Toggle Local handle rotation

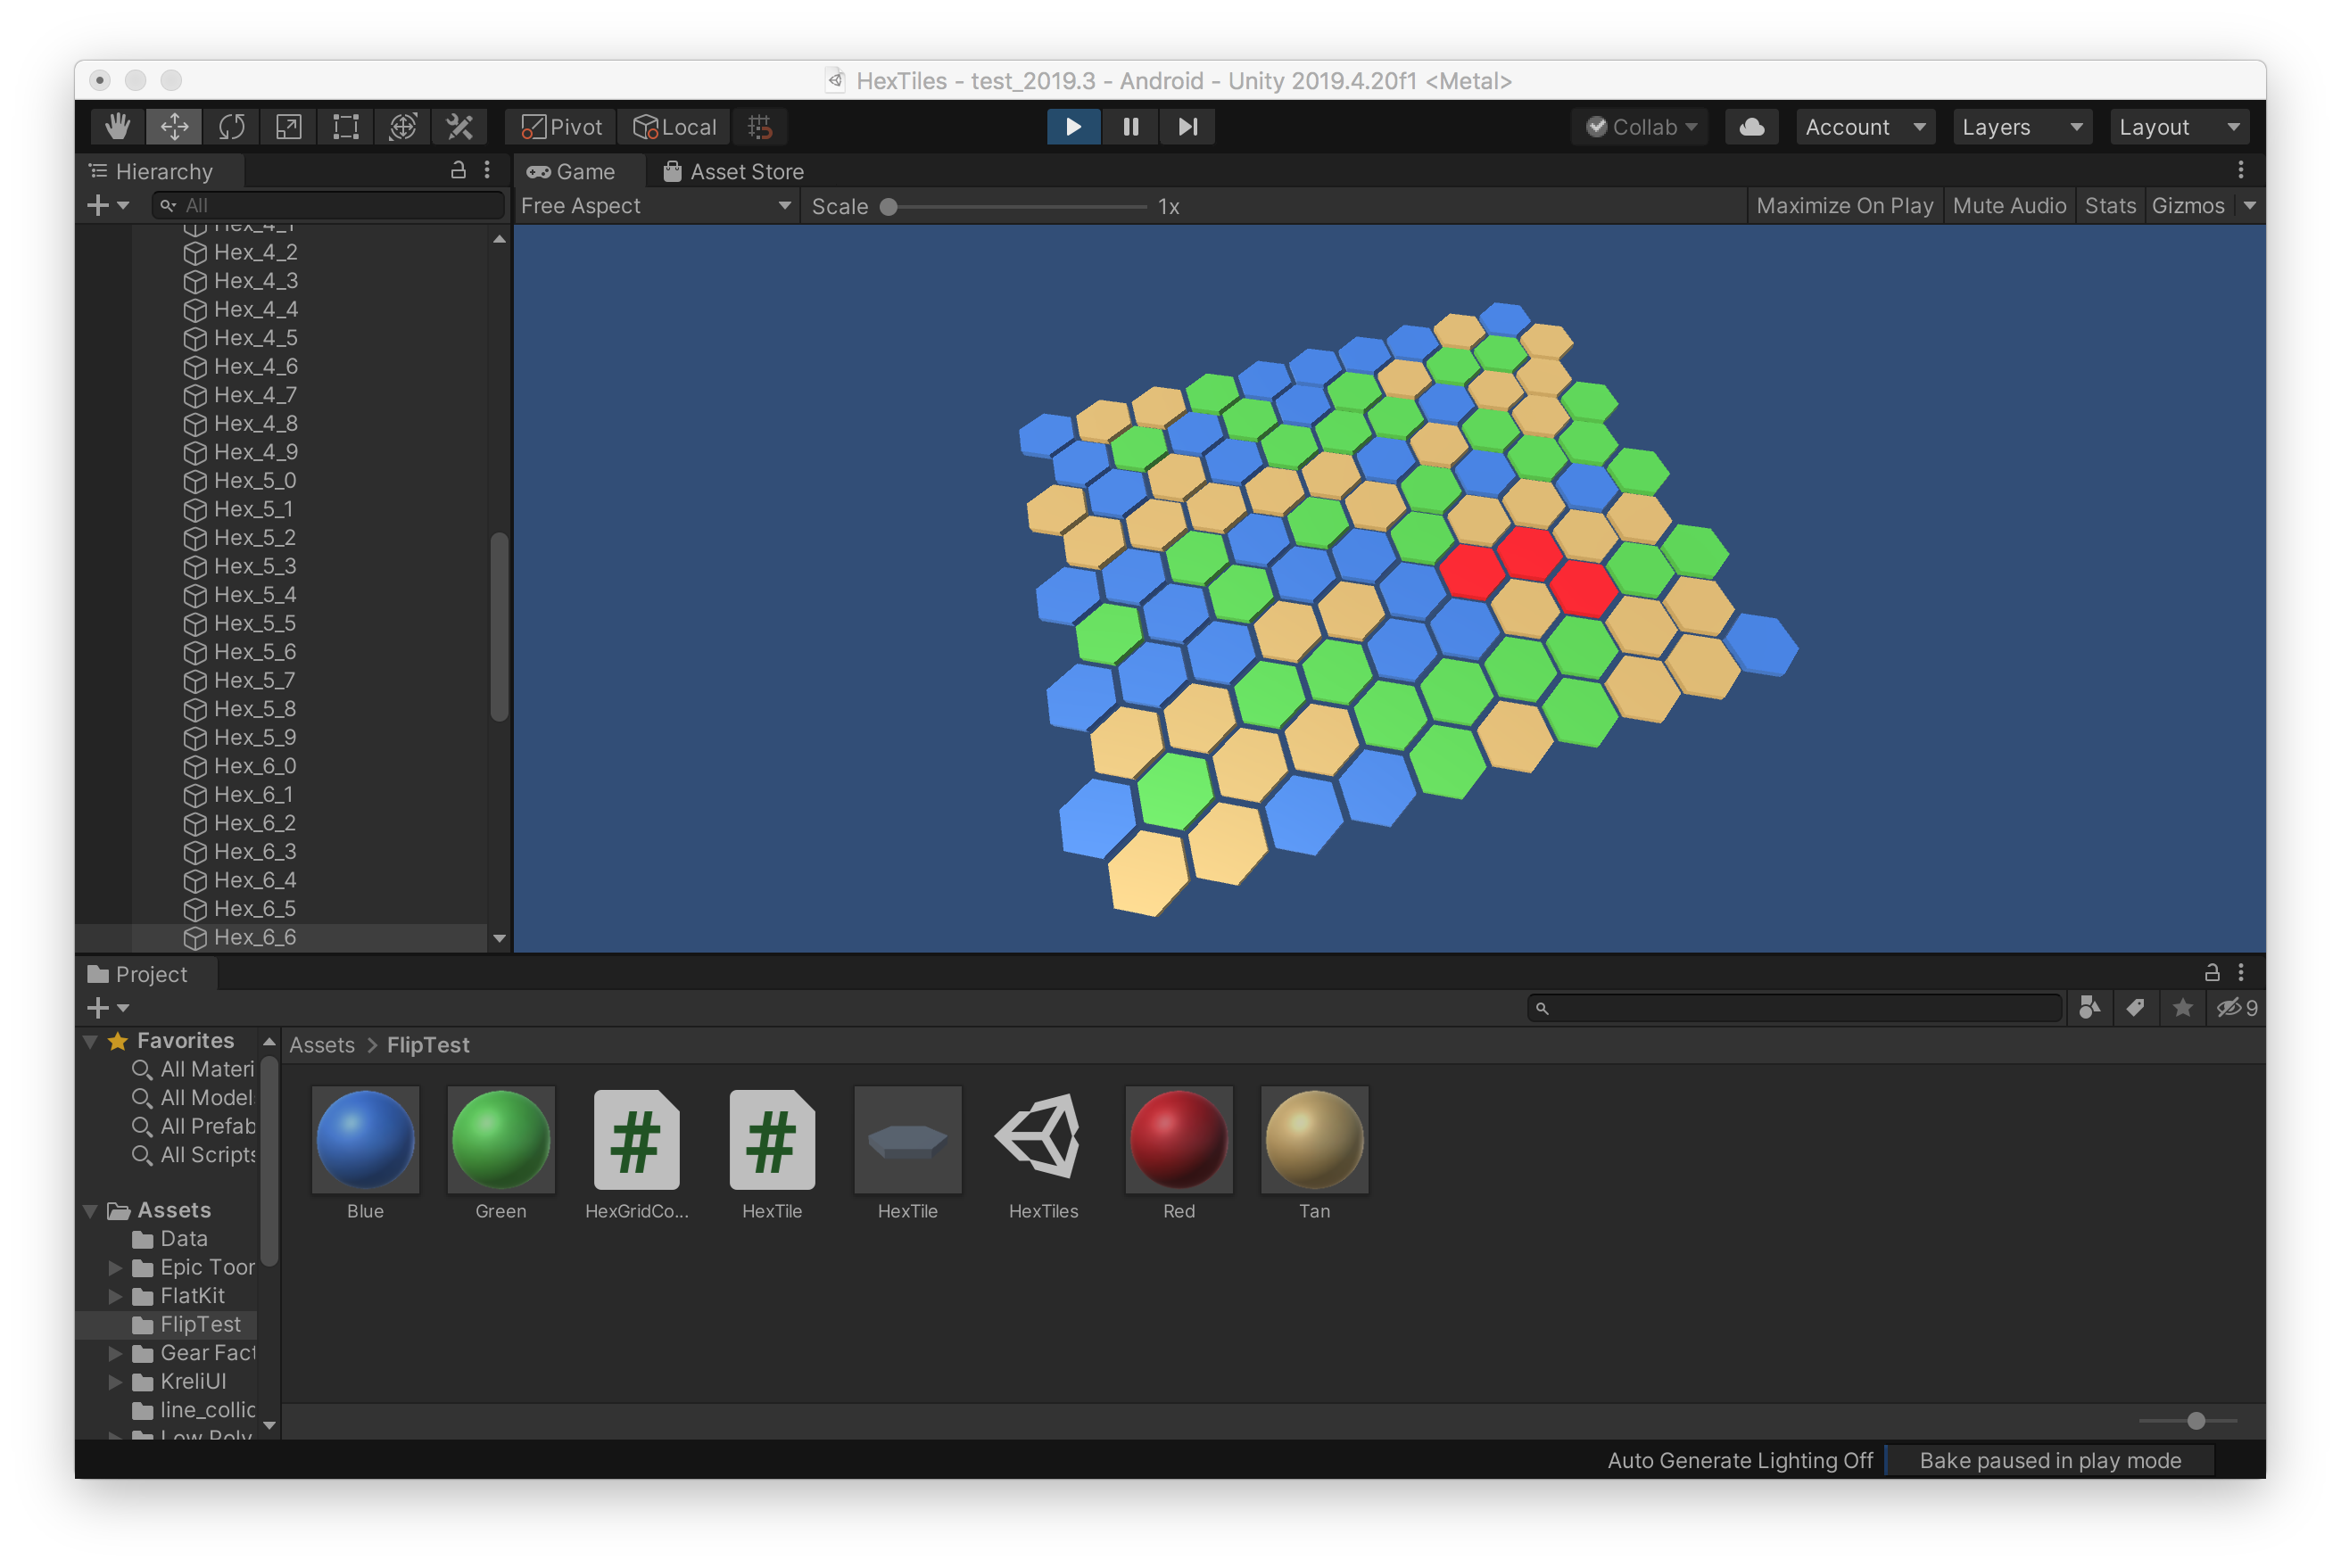click(674, 127)
